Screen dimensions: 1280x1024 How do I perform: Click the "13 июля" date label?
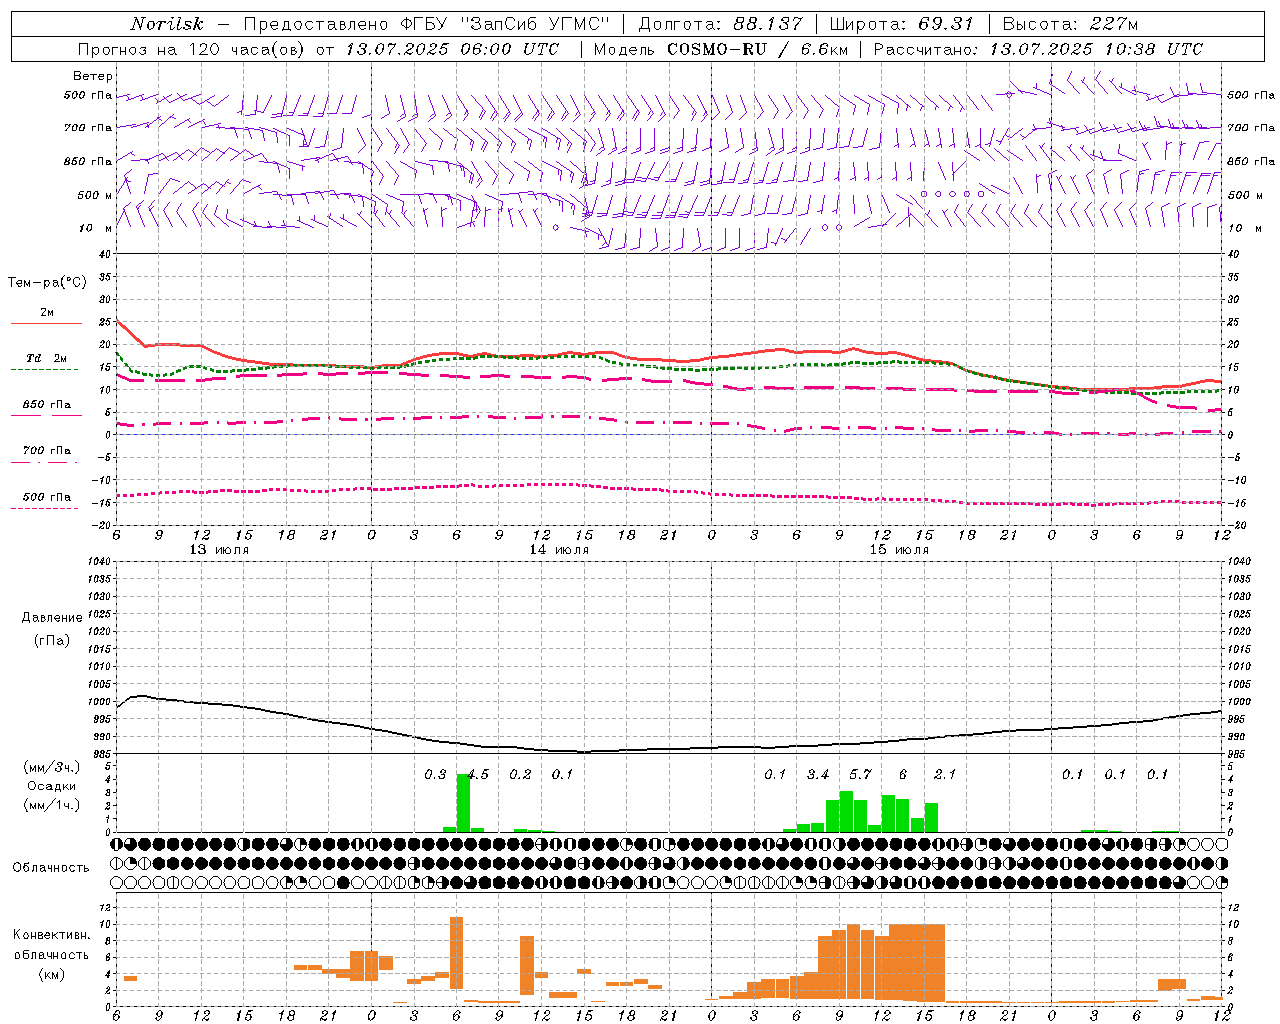[x=219, y=550]
